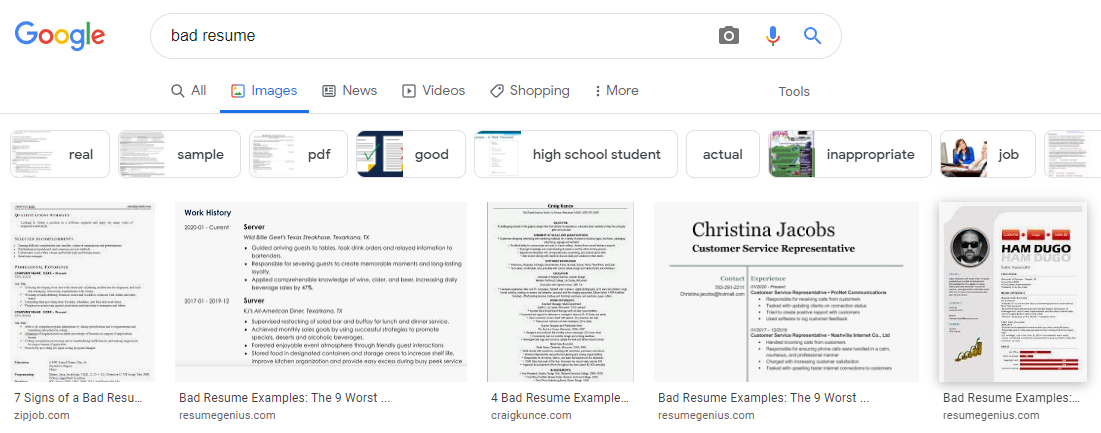Viewport: 1101px width, 433px height.
Task: Filter results by 'real' chip
Action: tap(60, 154)
